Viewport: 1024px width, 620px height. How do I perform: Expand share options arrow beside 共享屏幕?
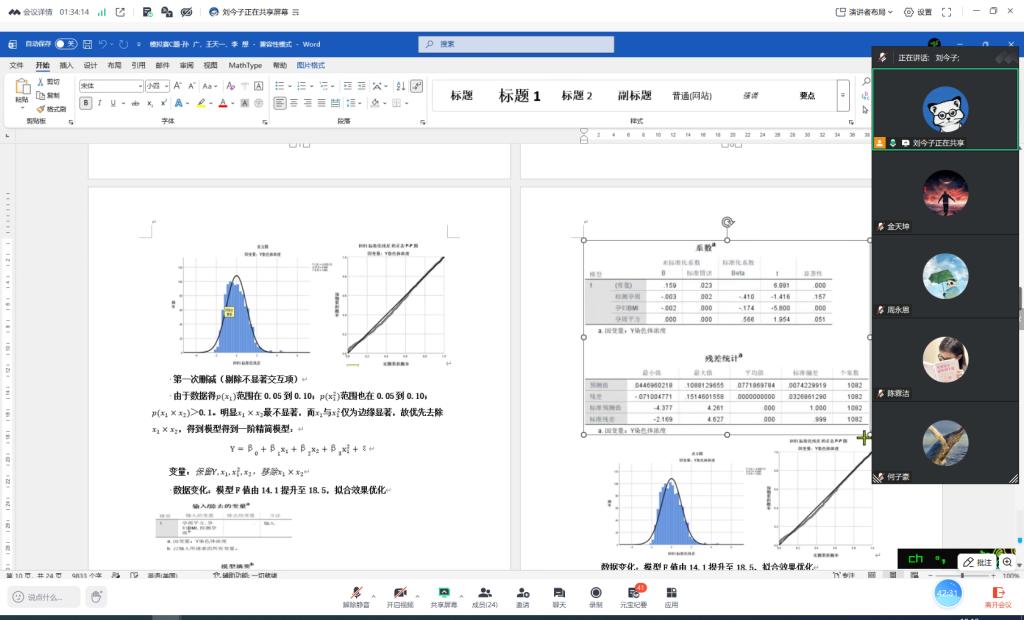click(461, 596)
